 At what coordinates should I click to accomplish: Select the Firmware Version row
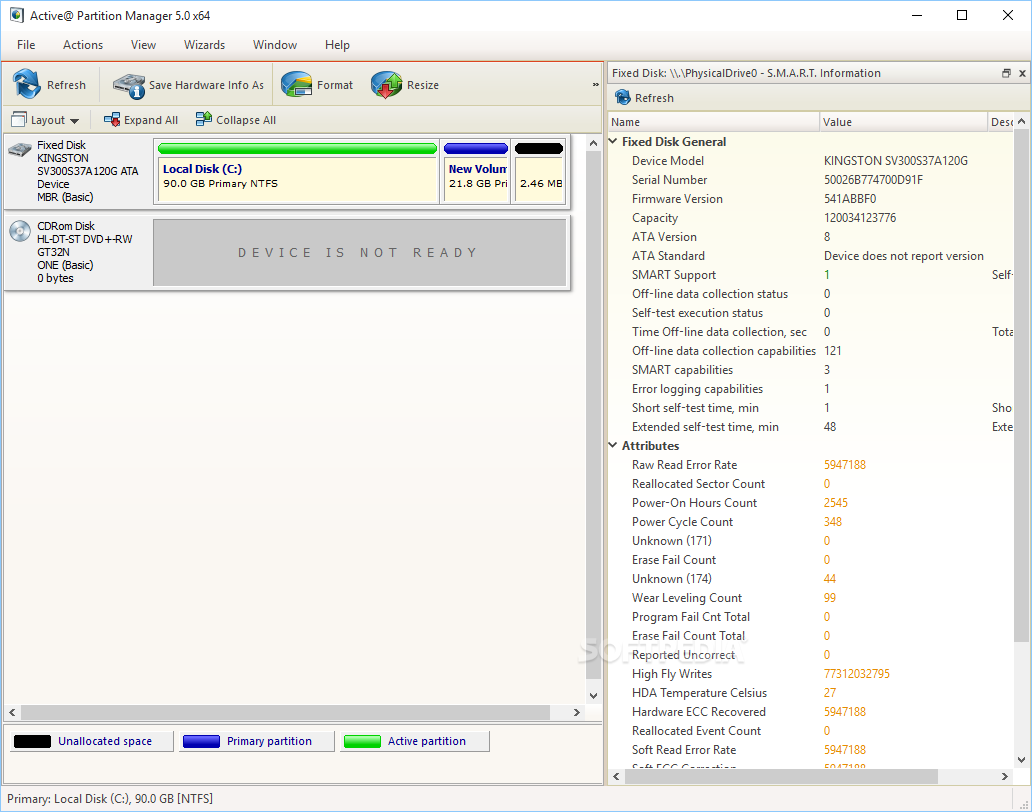point(811,199)
